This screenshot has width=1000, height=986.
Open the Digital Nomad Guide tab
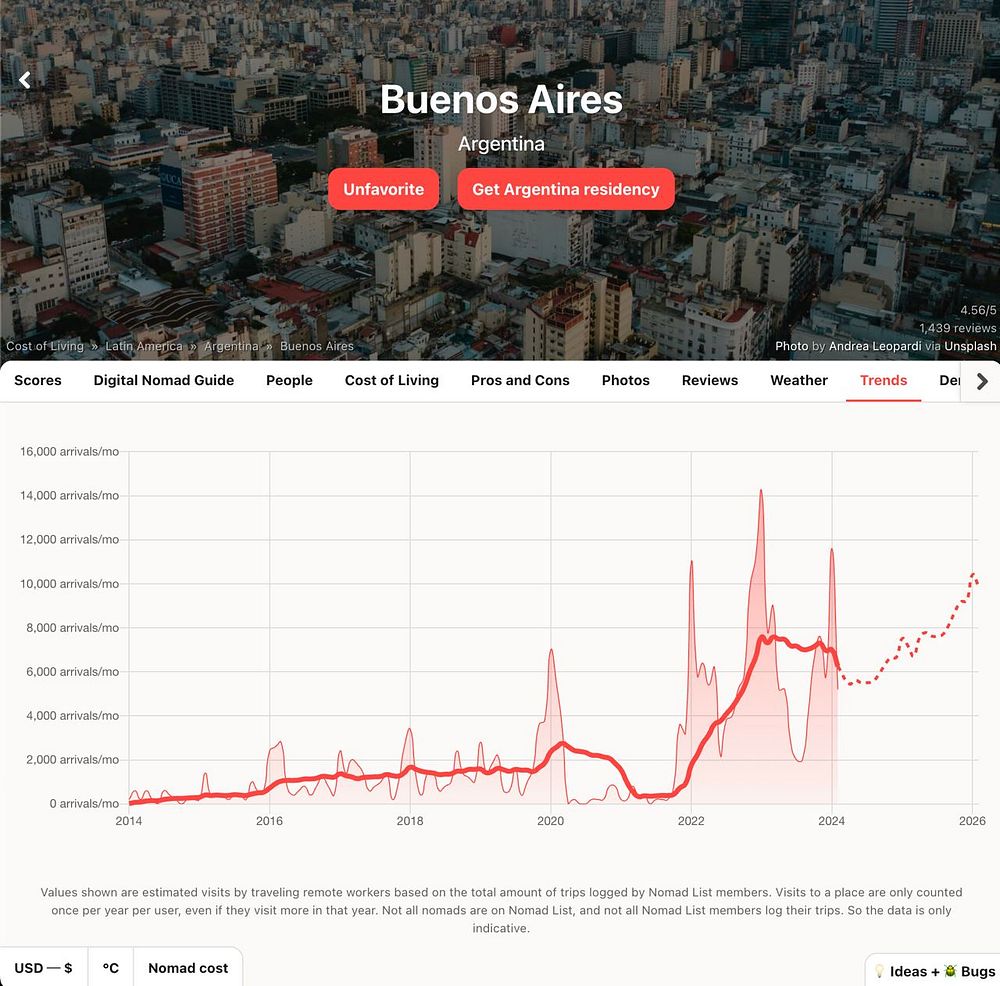(164, 380)
